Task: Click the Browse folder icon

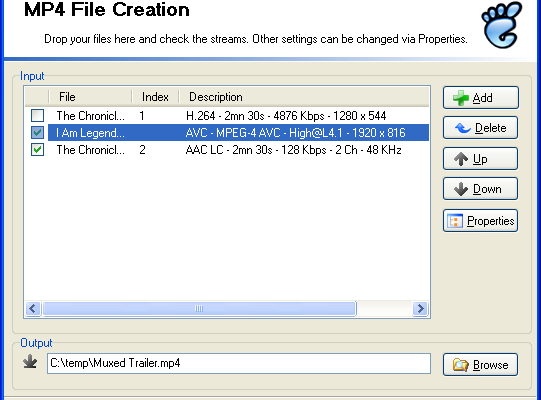Action: [x=461, y=365]
